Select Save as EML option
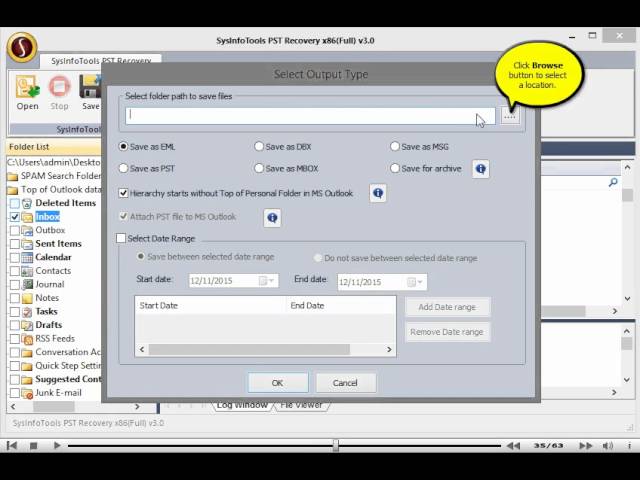The width and height of the screenshot is (640, 480). tap(147, 147)
